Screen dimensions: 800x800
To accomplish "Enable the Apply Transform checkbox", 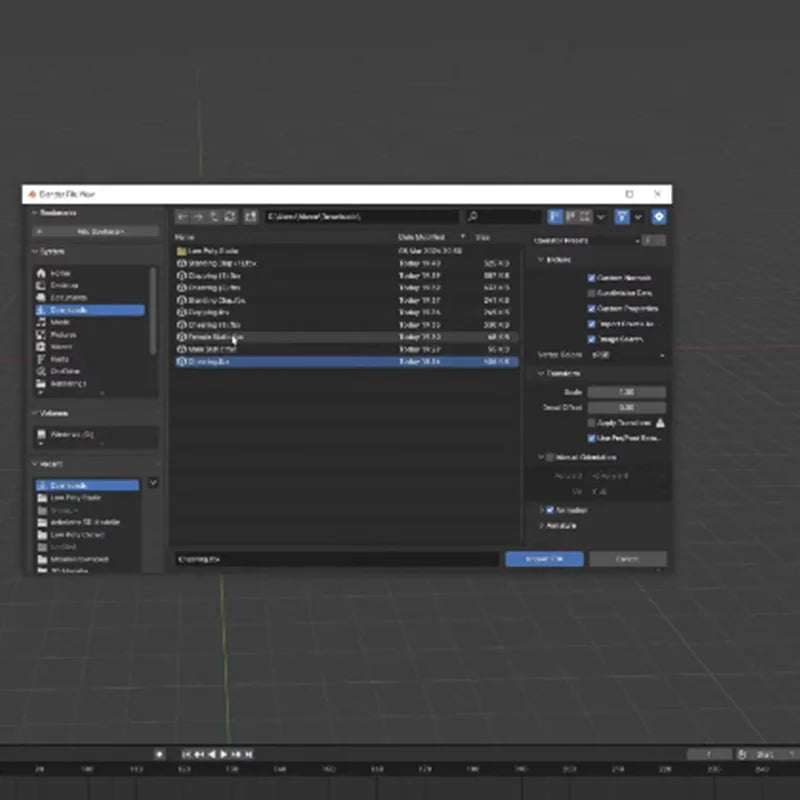I will [592, 423].
